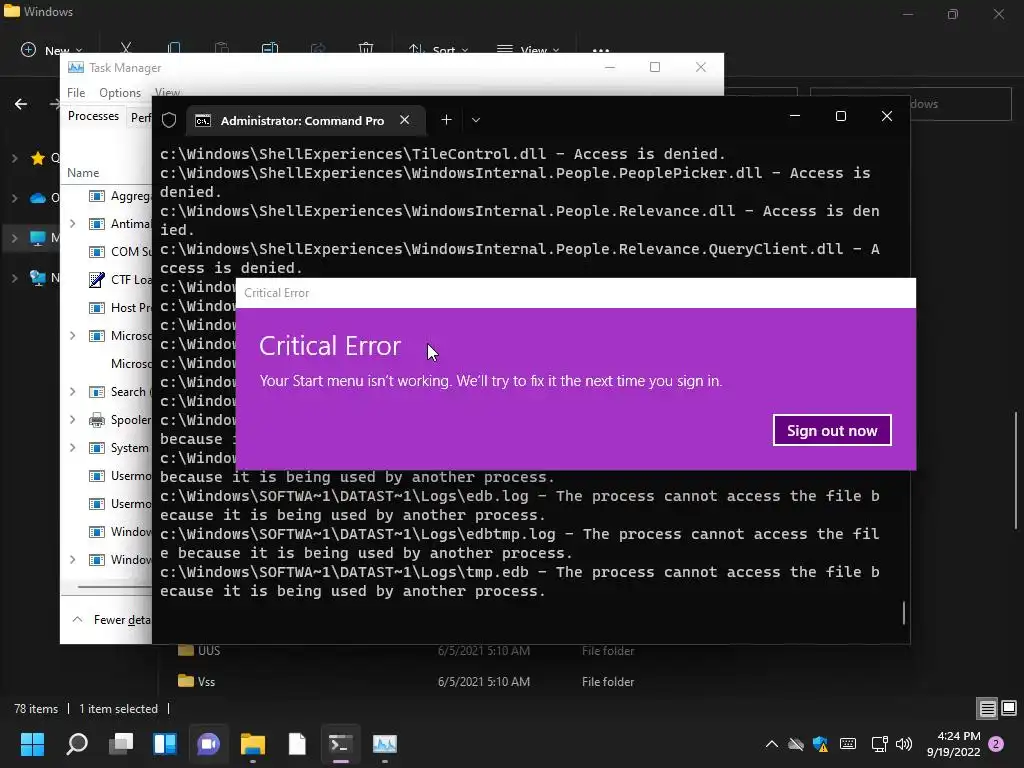Screen dimensions: 1024x768
Task: Select the Spooler printer icon
Action: tap(97, 420)
